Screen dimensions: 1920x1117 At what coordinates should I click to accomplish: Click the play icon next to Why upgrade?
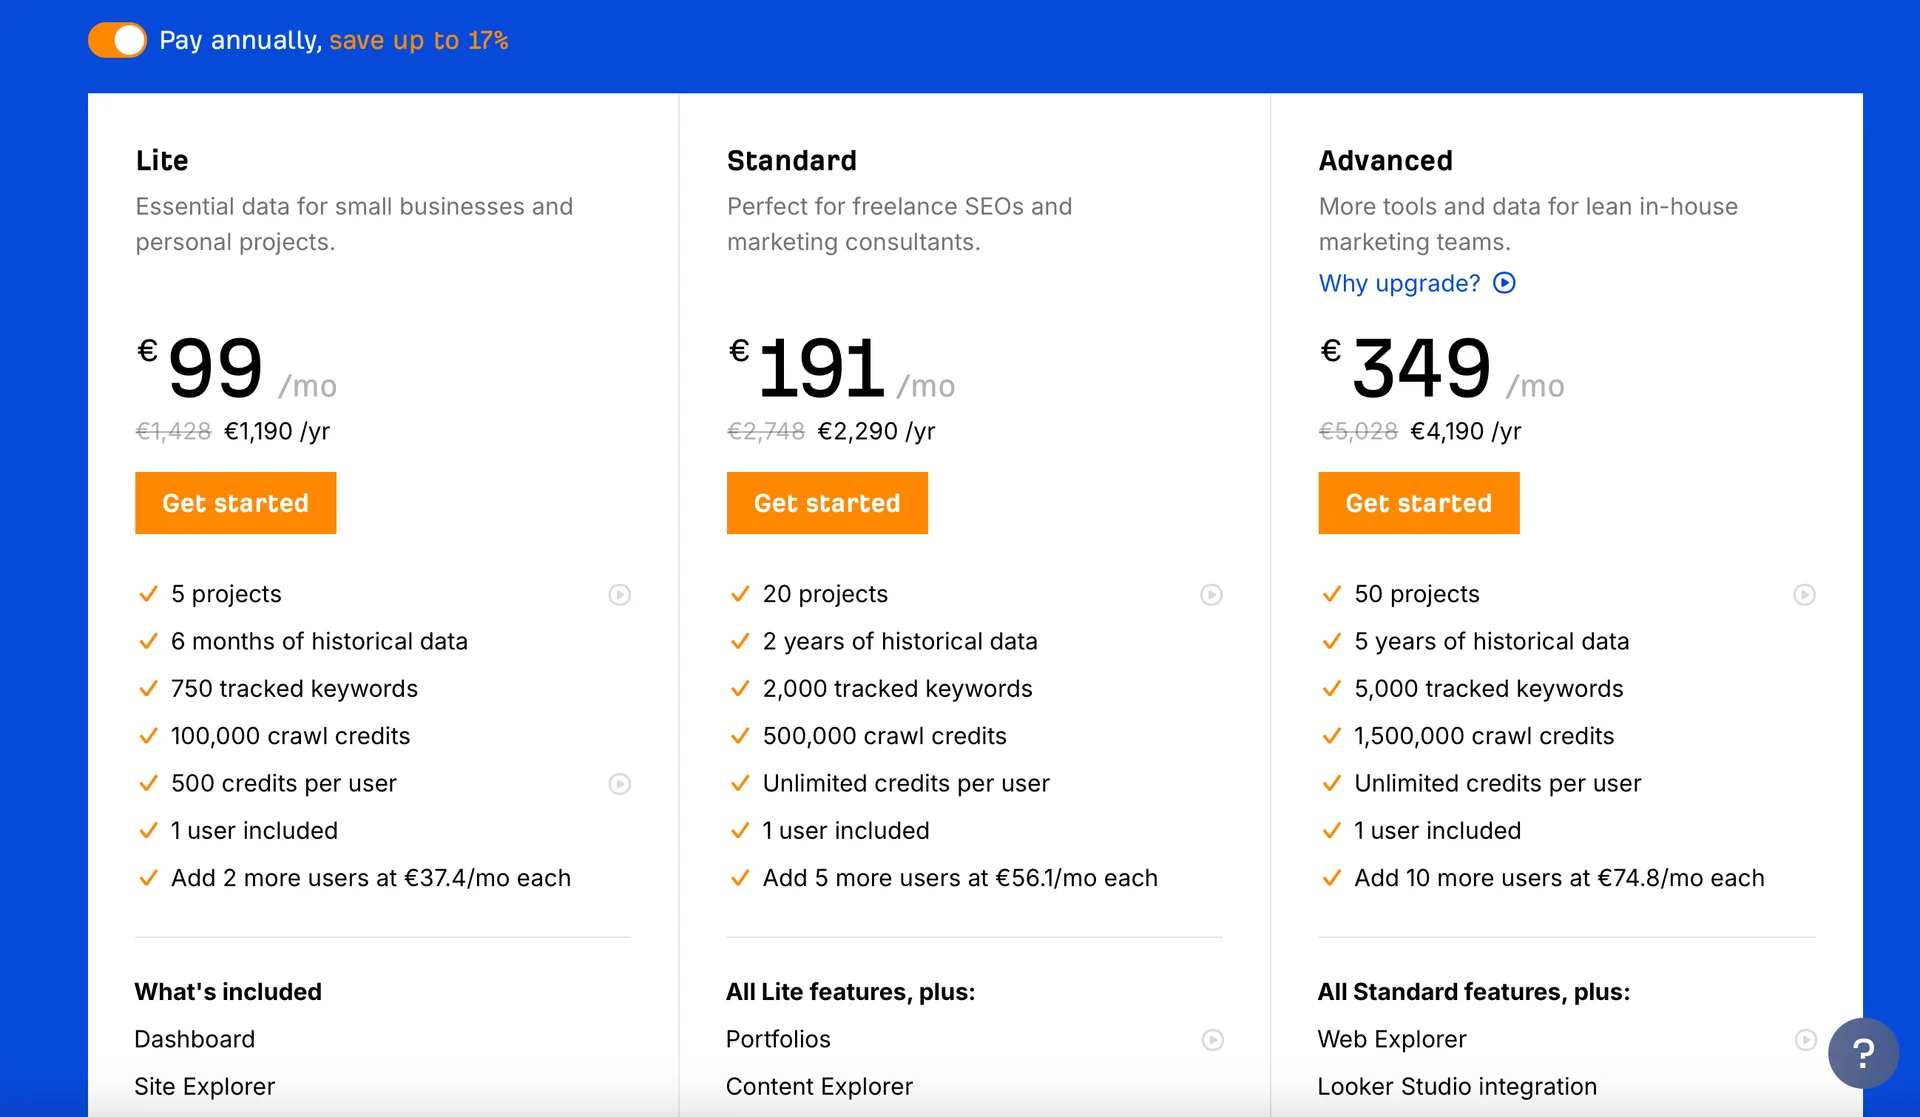[x=1505, y=283]
